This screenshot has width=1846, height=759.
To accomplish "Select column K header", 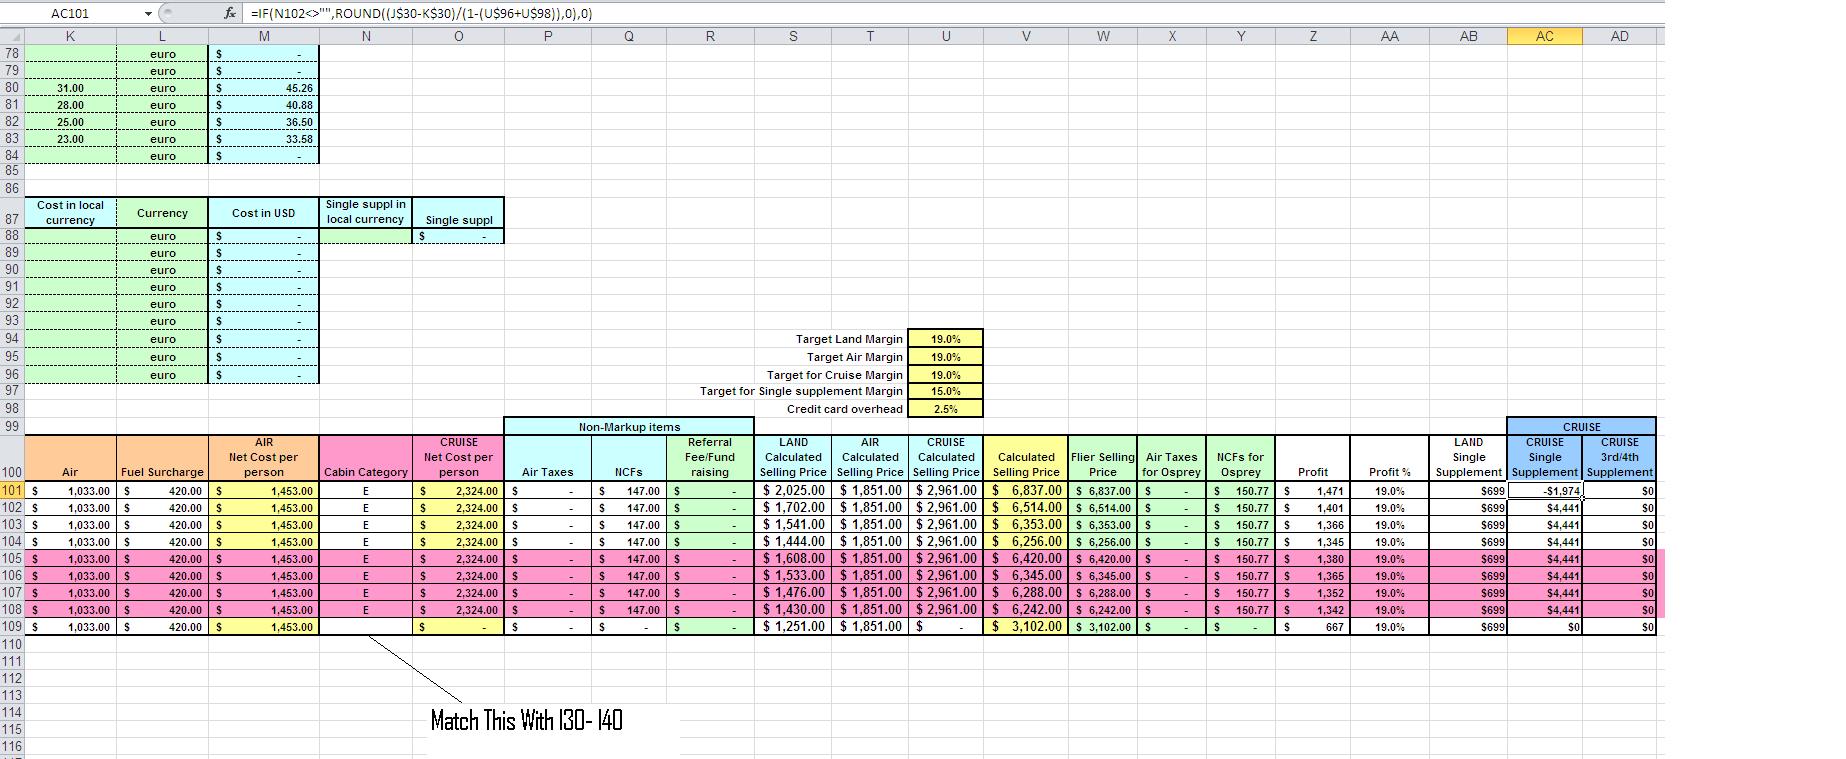I will point(70,36).
